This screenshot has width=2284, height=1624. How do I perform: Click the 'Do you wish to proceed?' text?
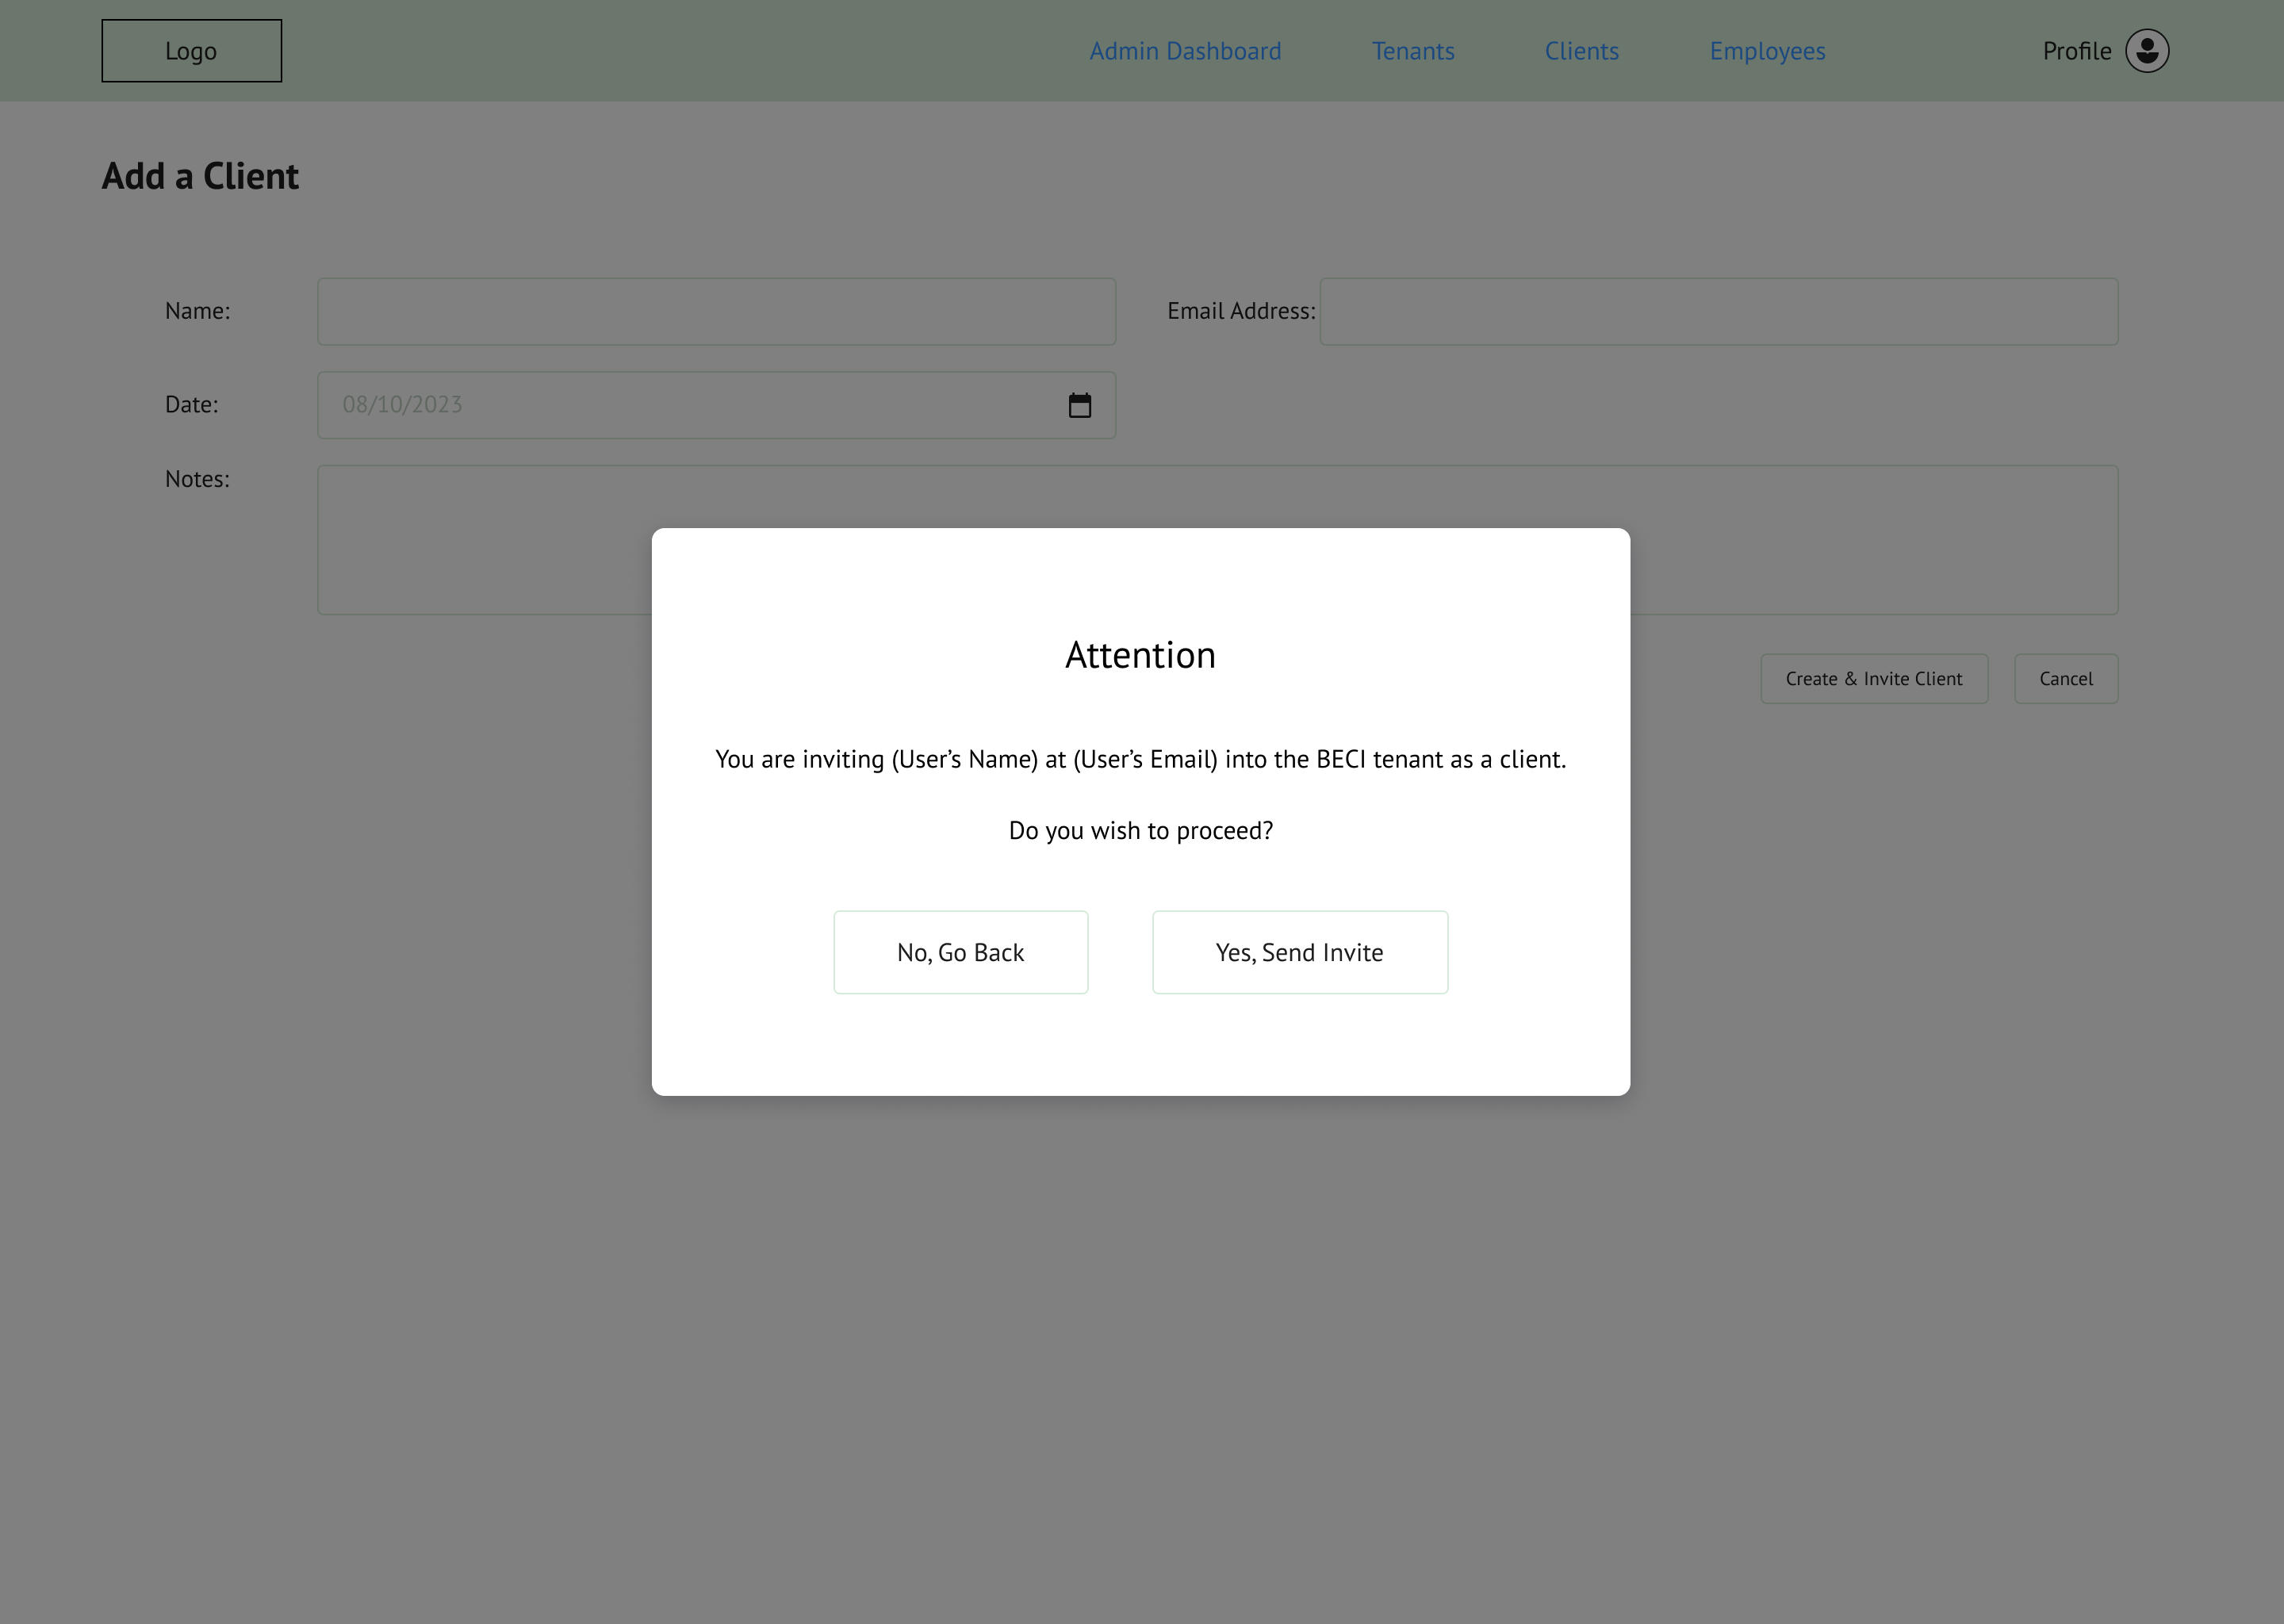click(1140, 831)
